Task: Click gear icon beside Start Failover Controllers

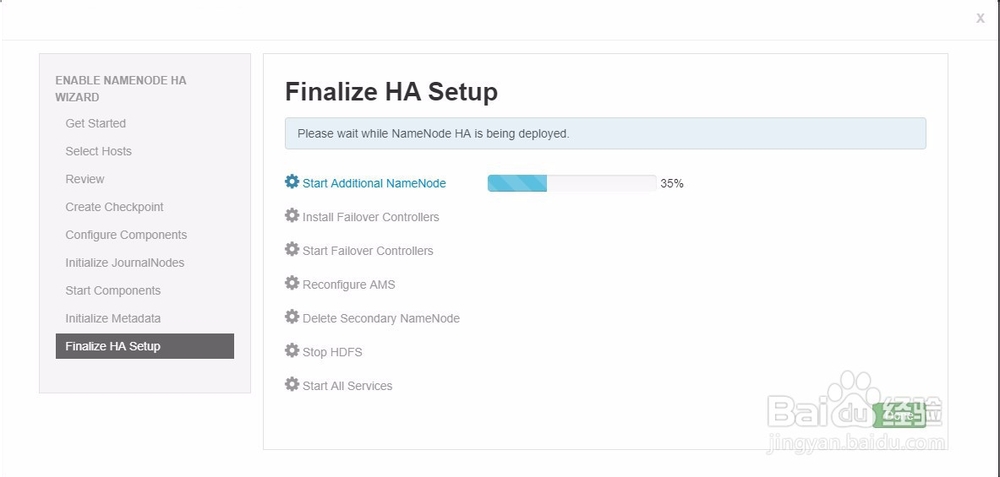Action: coord(292,249)
